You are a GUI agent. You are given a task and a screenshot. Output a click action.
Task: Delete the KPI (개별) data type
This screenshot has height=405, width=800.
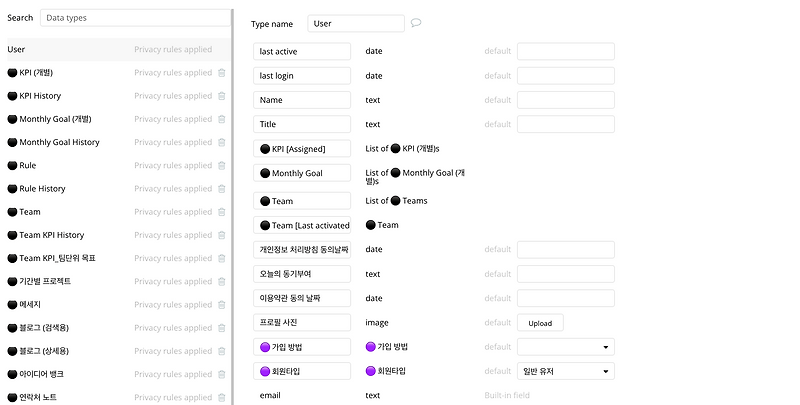tap(221, 73)
